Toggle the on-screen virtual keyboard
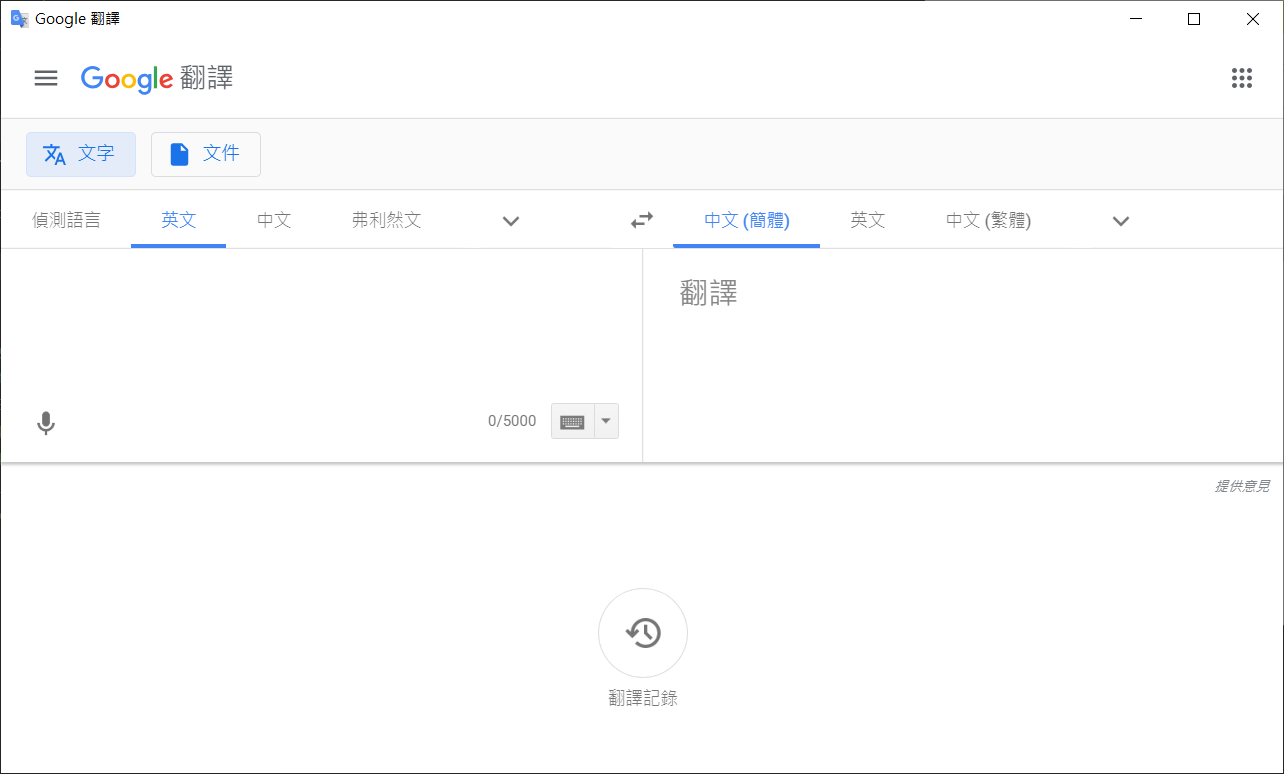The image size is (1284, 774). [x=572, y=421]
